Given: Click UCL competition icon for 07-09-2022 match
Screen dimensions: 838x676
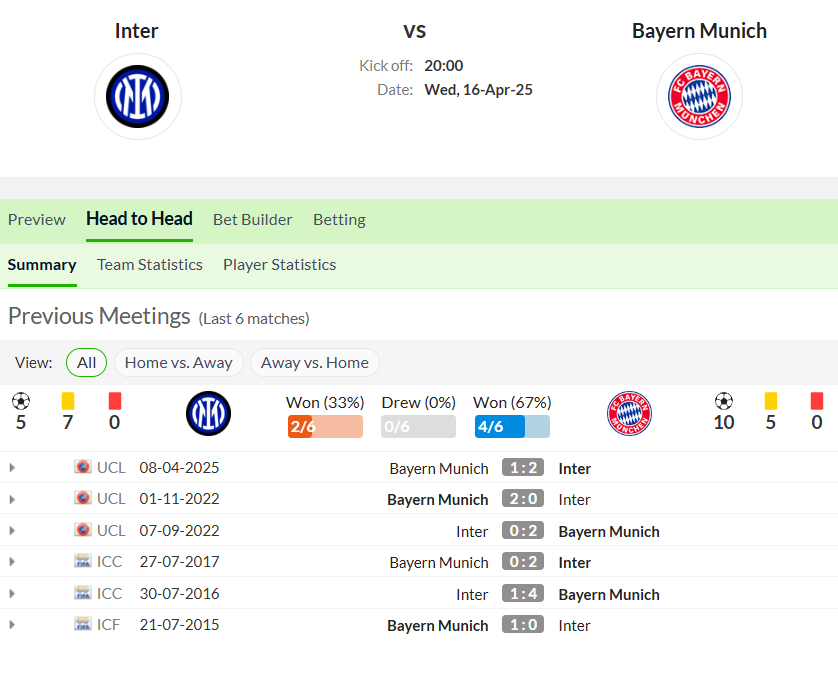Looking at the screenshot, I should click(x=83, y=530).
